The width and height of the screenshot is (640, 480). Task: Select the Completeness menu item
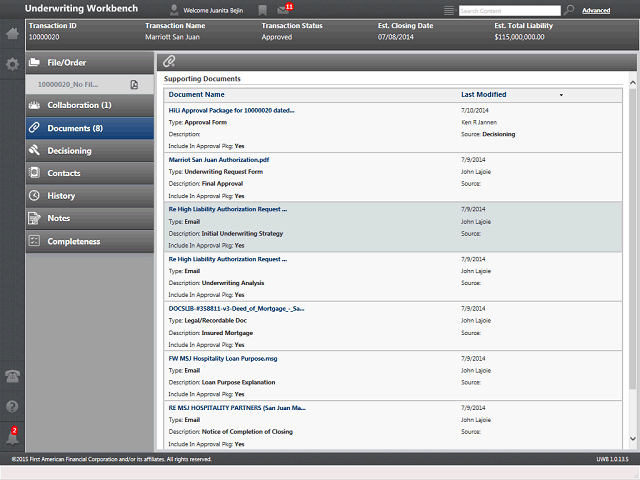pyautogui.click(x=90, y=241)
